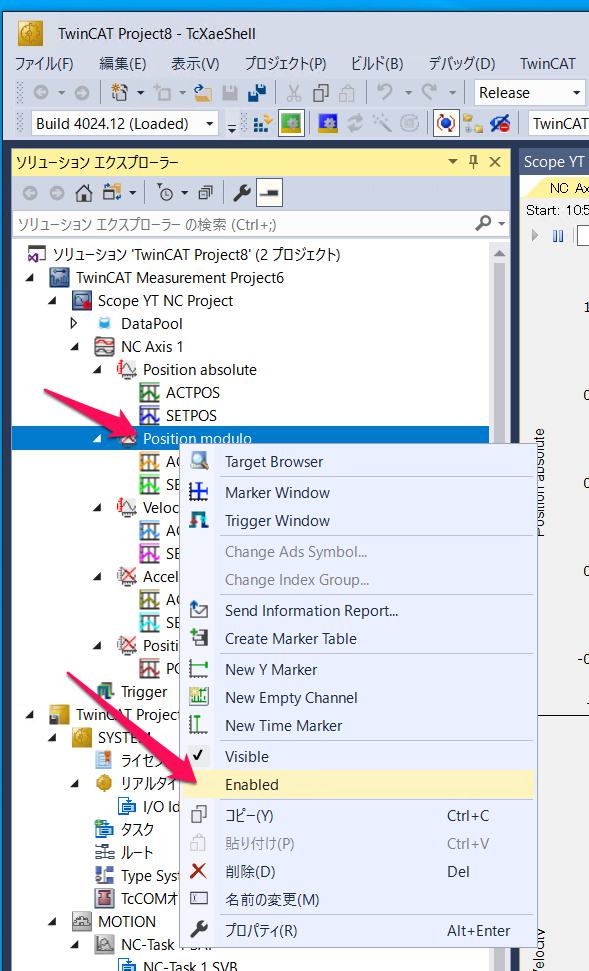
Task: Choose Marker Window from context menu
Action: click(x=359, y=493)
